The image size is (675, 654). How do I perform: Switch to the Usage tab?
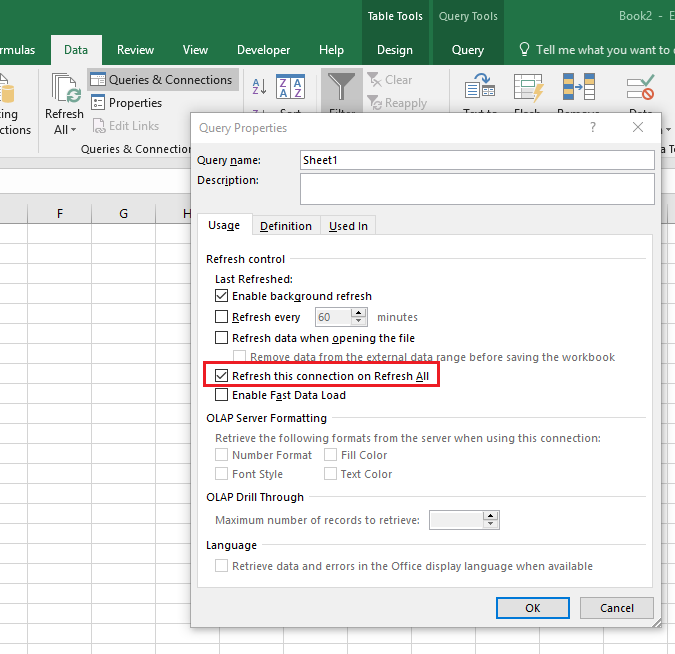point(224,225)
